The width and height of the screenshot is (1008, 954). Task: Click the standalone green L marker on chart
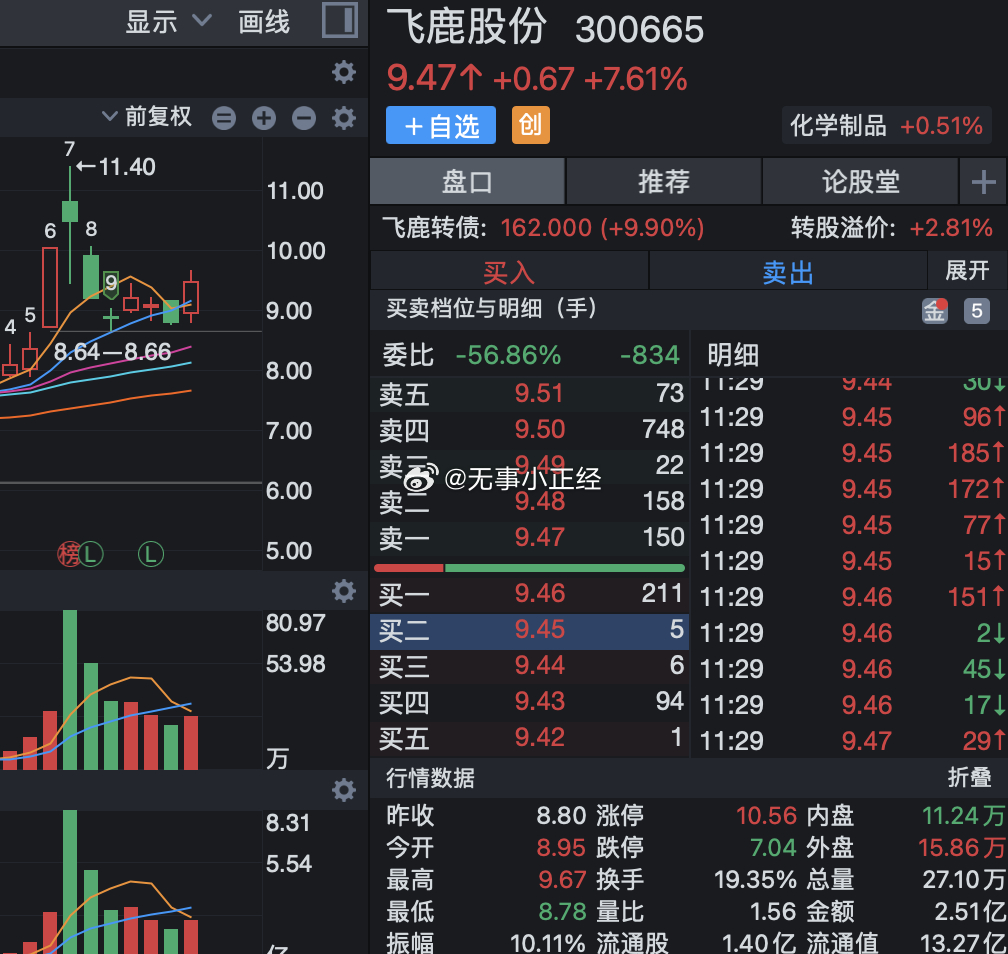coord(151,554)
